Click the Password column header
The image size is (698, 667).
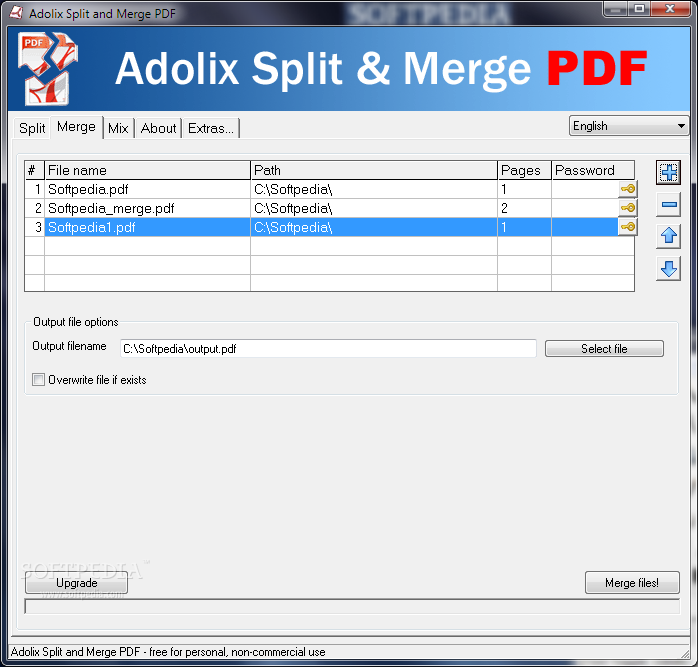click(593, 170)
